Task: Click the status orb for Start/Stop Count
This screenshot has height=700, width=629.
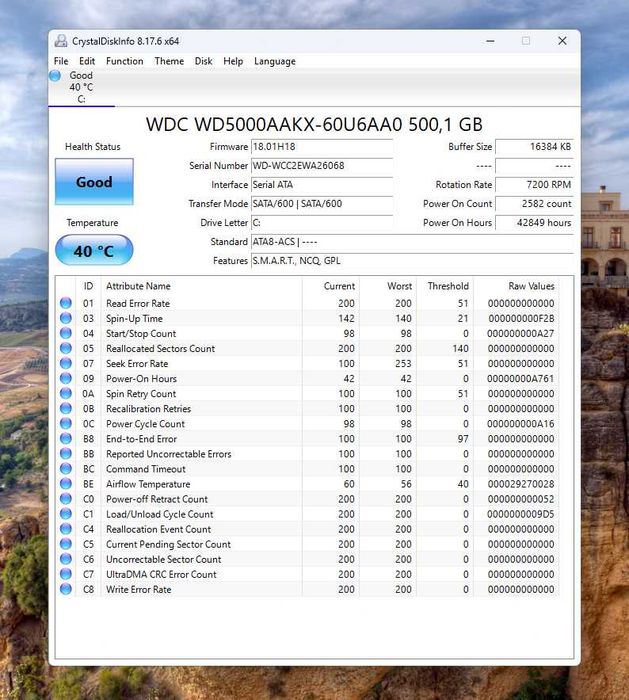Action: pyautogui.click(x=66, y=333)
